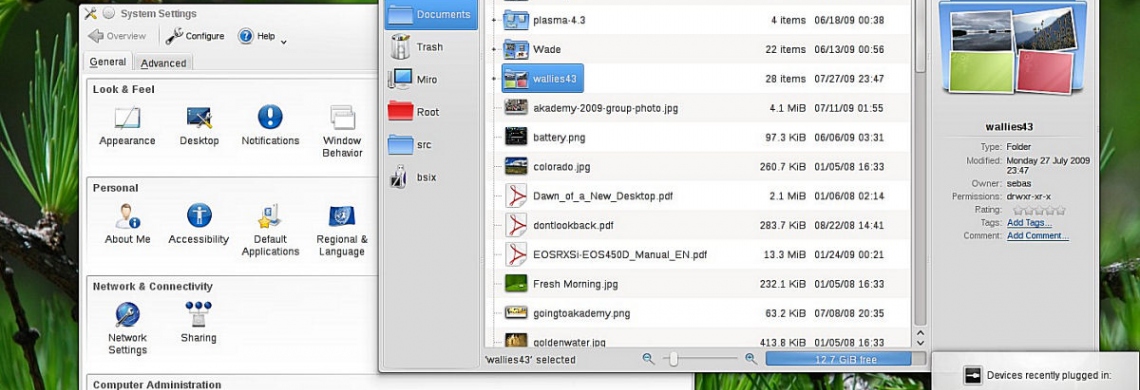Viewport: 1140px width, 390px height.
Task: Adjust the icon zoom slider handle
Action: coord(674,359)
